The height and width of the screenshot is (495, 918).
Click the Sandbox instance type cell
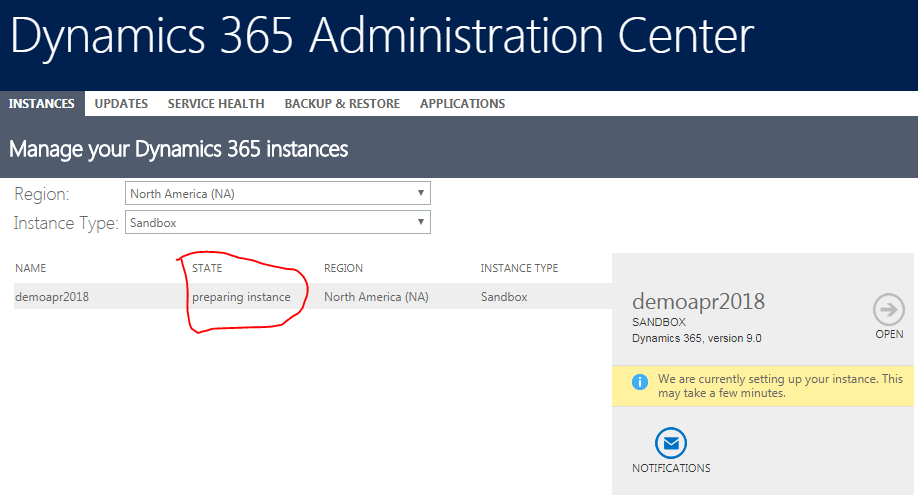tap(503, 297)
